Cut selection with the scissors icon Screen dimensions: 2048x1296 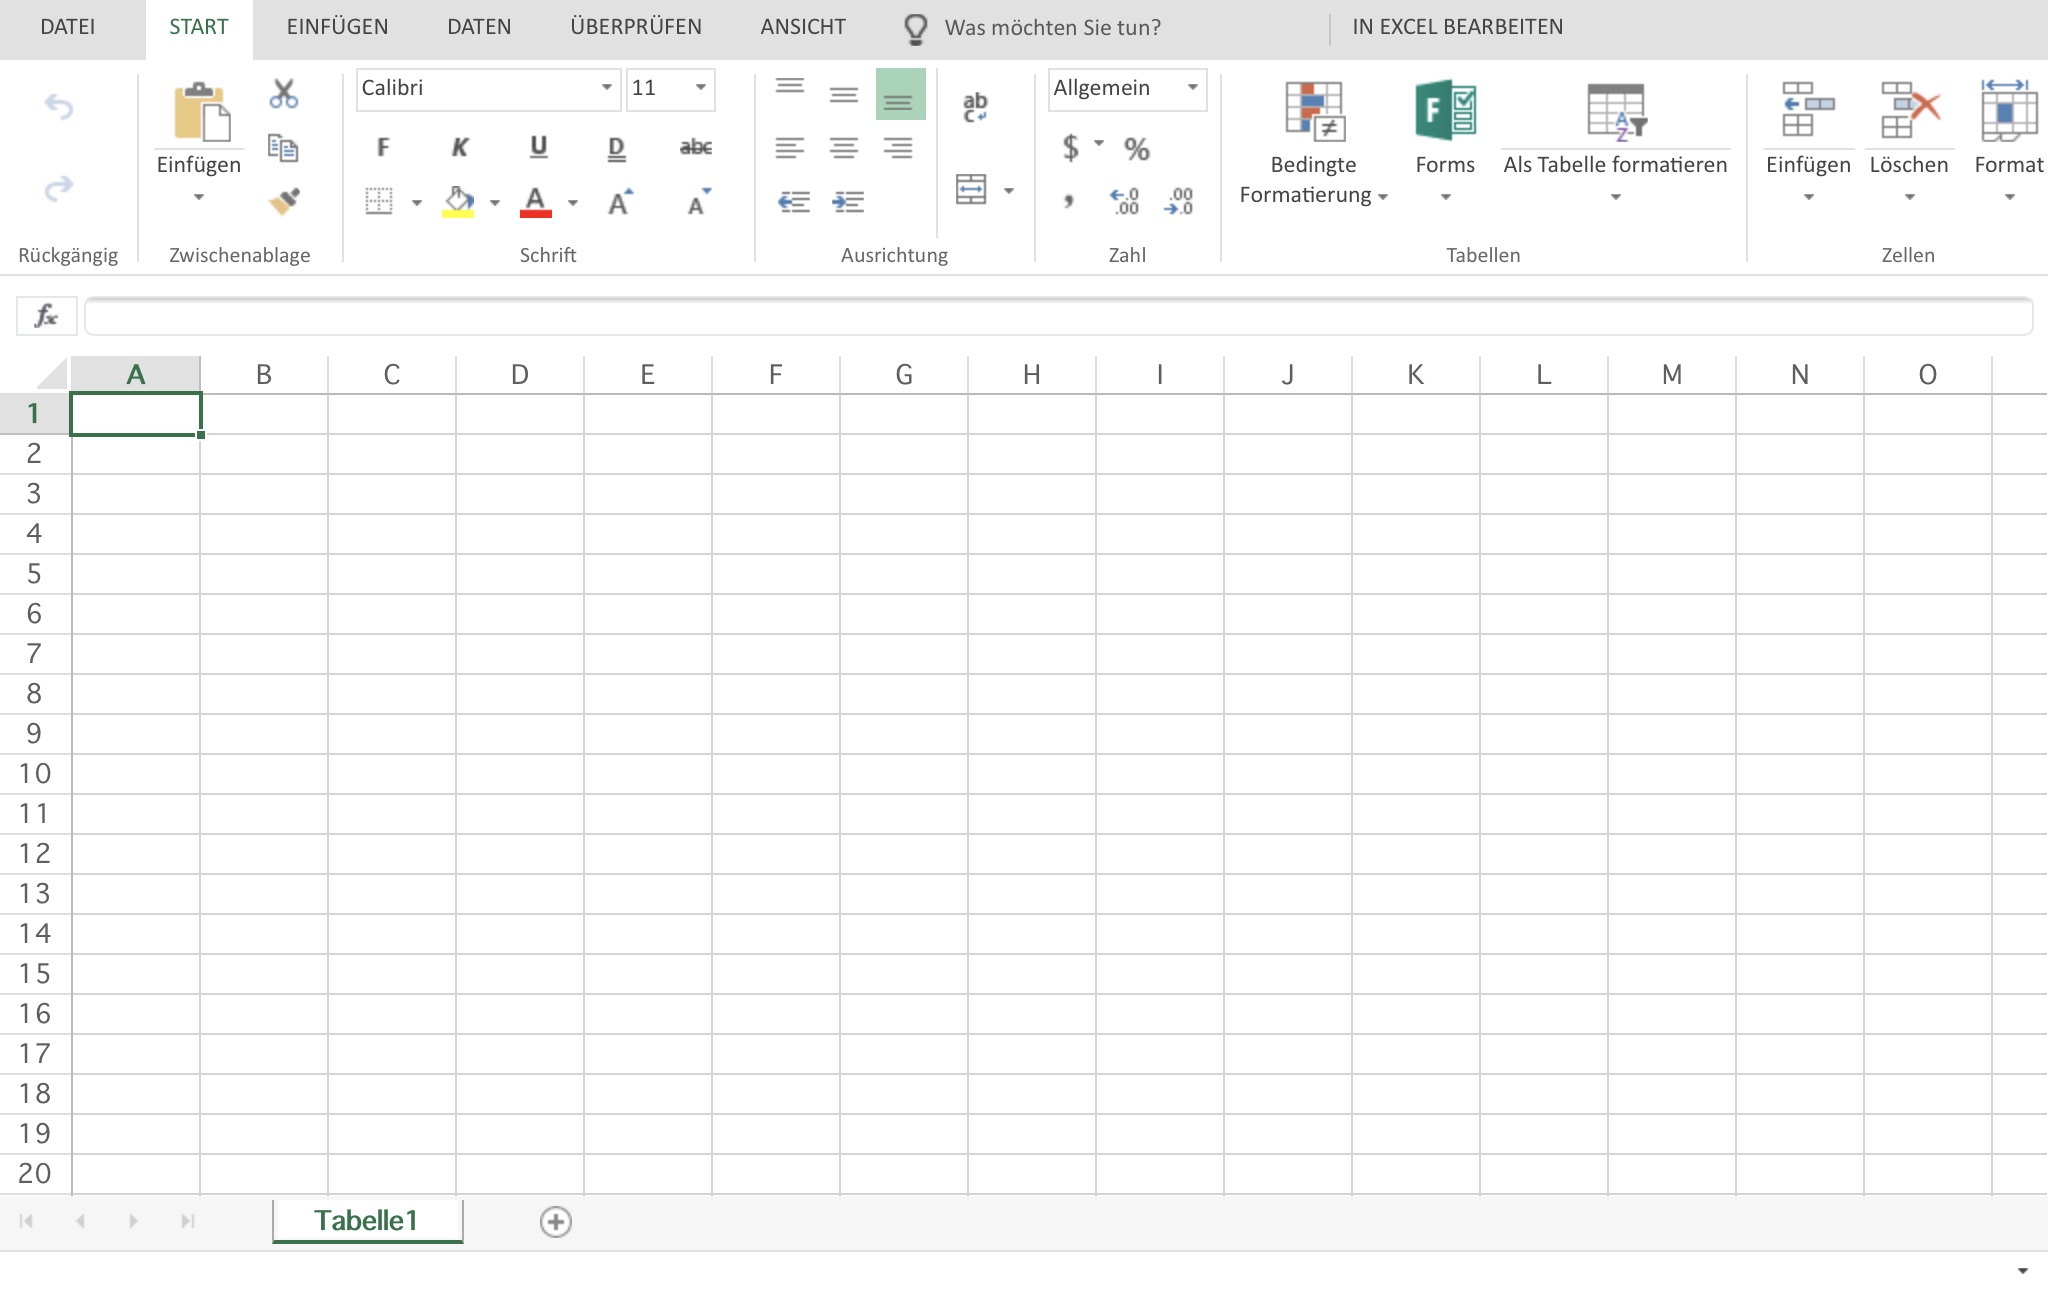tap(284, 94)
